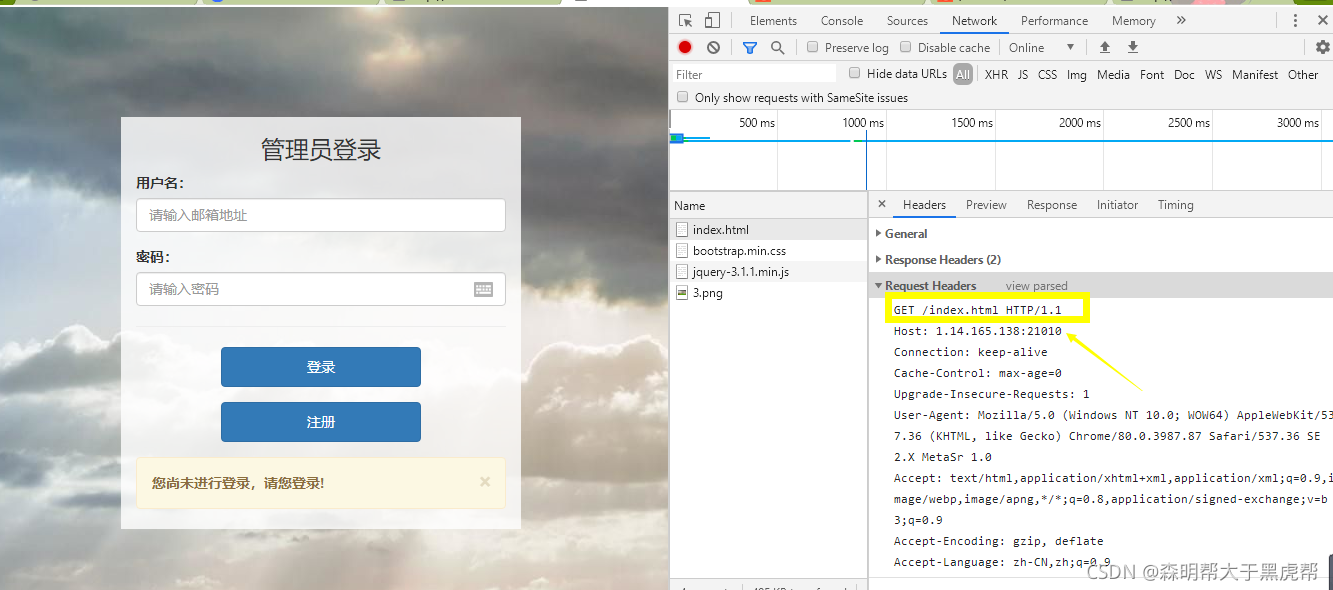The width and height of the screenshot is (1333, 590).
Task: Open network search magnifier
Action: point(777,47)
